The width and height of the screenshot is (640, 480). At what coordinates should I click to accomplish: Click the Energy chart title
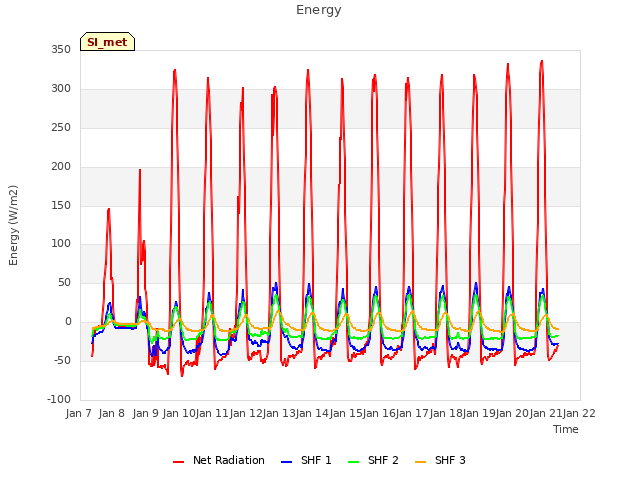pos(319,10)
